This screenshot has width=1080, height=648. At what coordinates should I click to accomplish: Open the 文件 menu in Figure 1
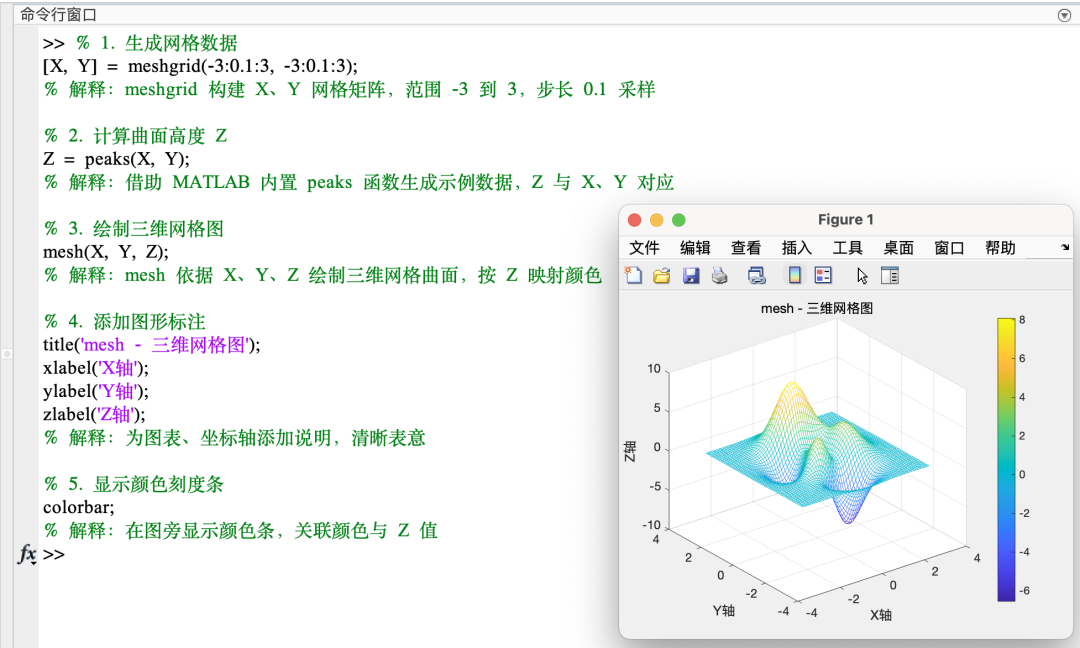click(x=644, y=248)
